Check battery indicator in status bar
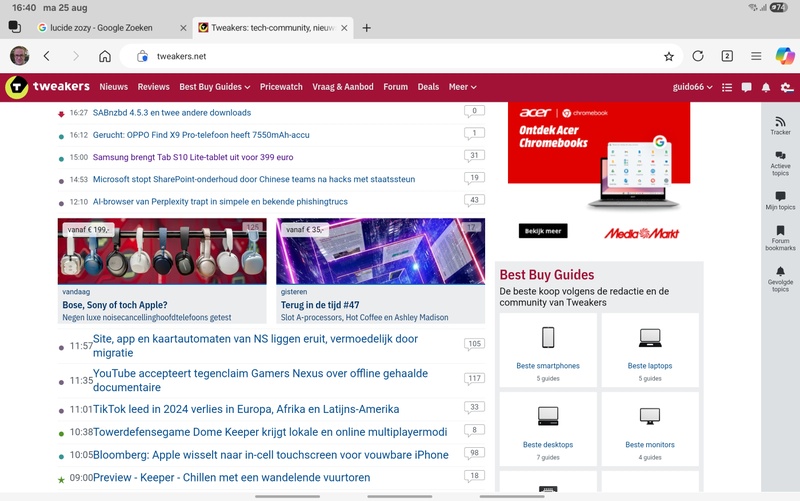 (779, 7)
